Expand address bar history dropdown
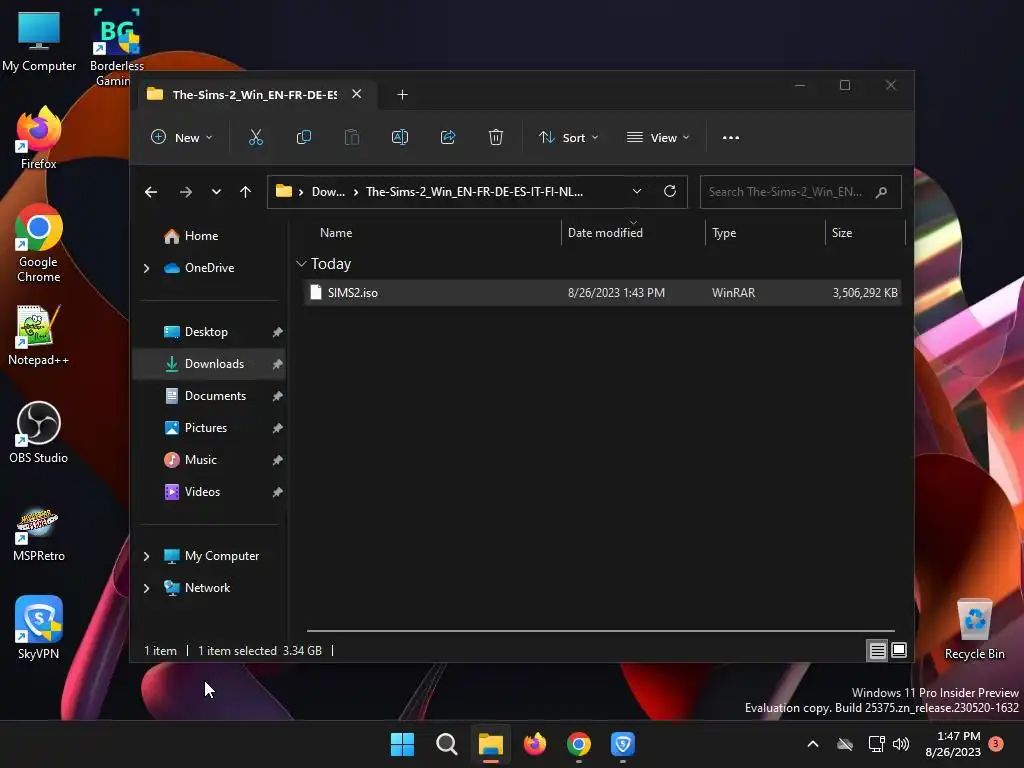 637,191
